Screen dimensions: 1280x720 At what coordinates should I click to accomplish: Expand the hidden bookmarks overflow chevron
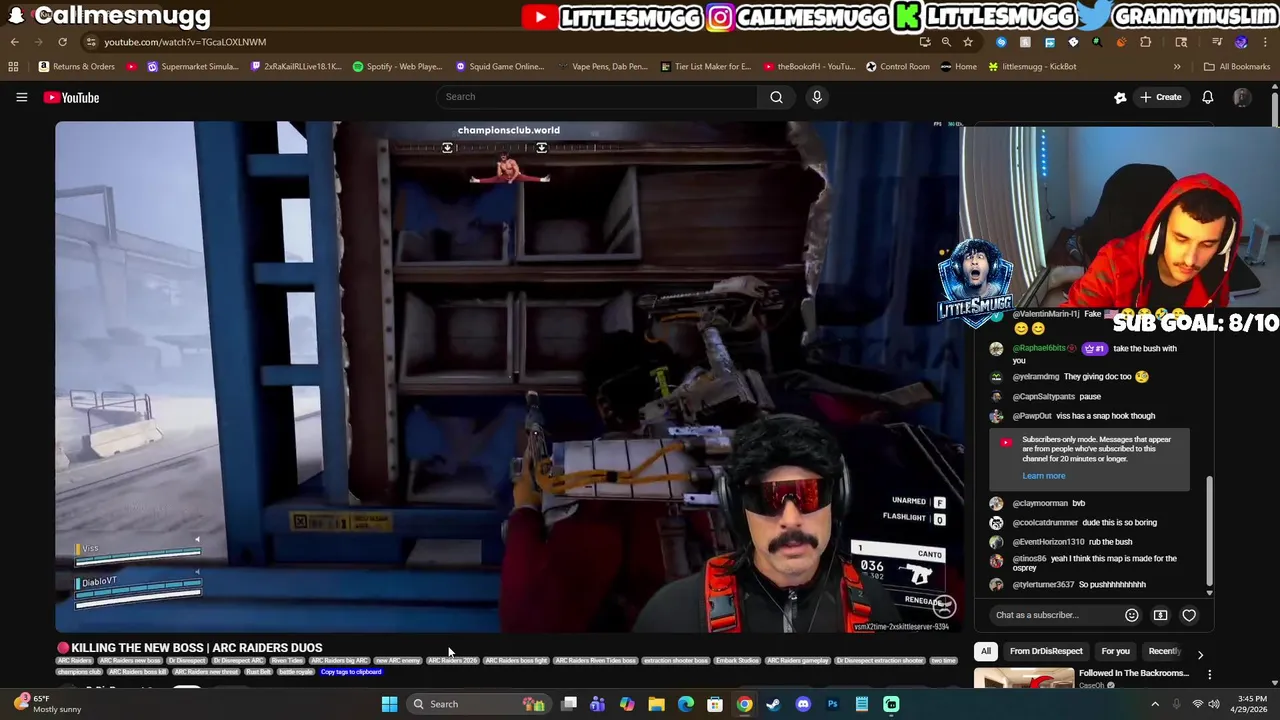(x=1177, y=67)
